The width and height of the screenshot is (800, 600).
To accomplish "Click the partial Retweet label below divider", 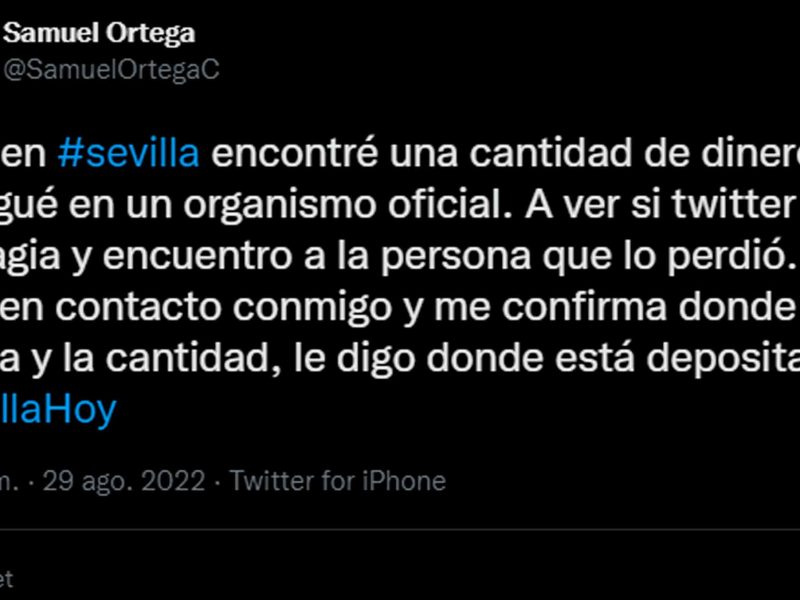I will (x=6, y=579).
